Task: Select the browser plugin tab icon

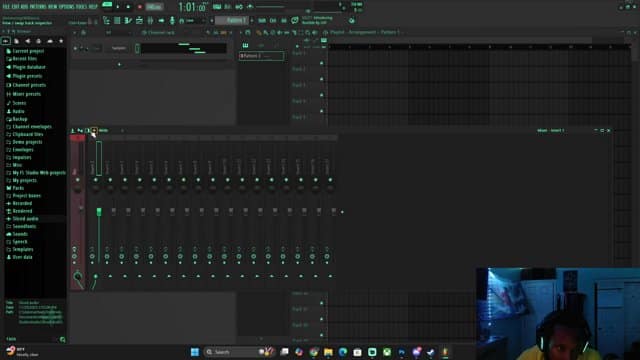Action: [38, 41]
